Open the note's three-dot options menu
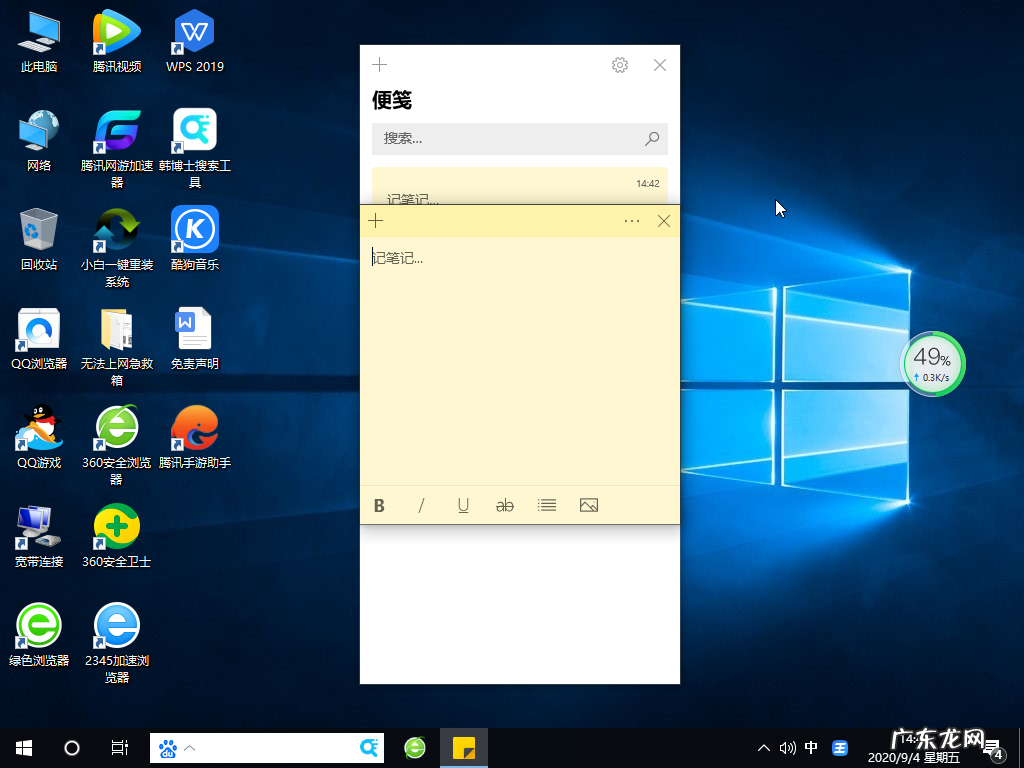 [631, 220]
